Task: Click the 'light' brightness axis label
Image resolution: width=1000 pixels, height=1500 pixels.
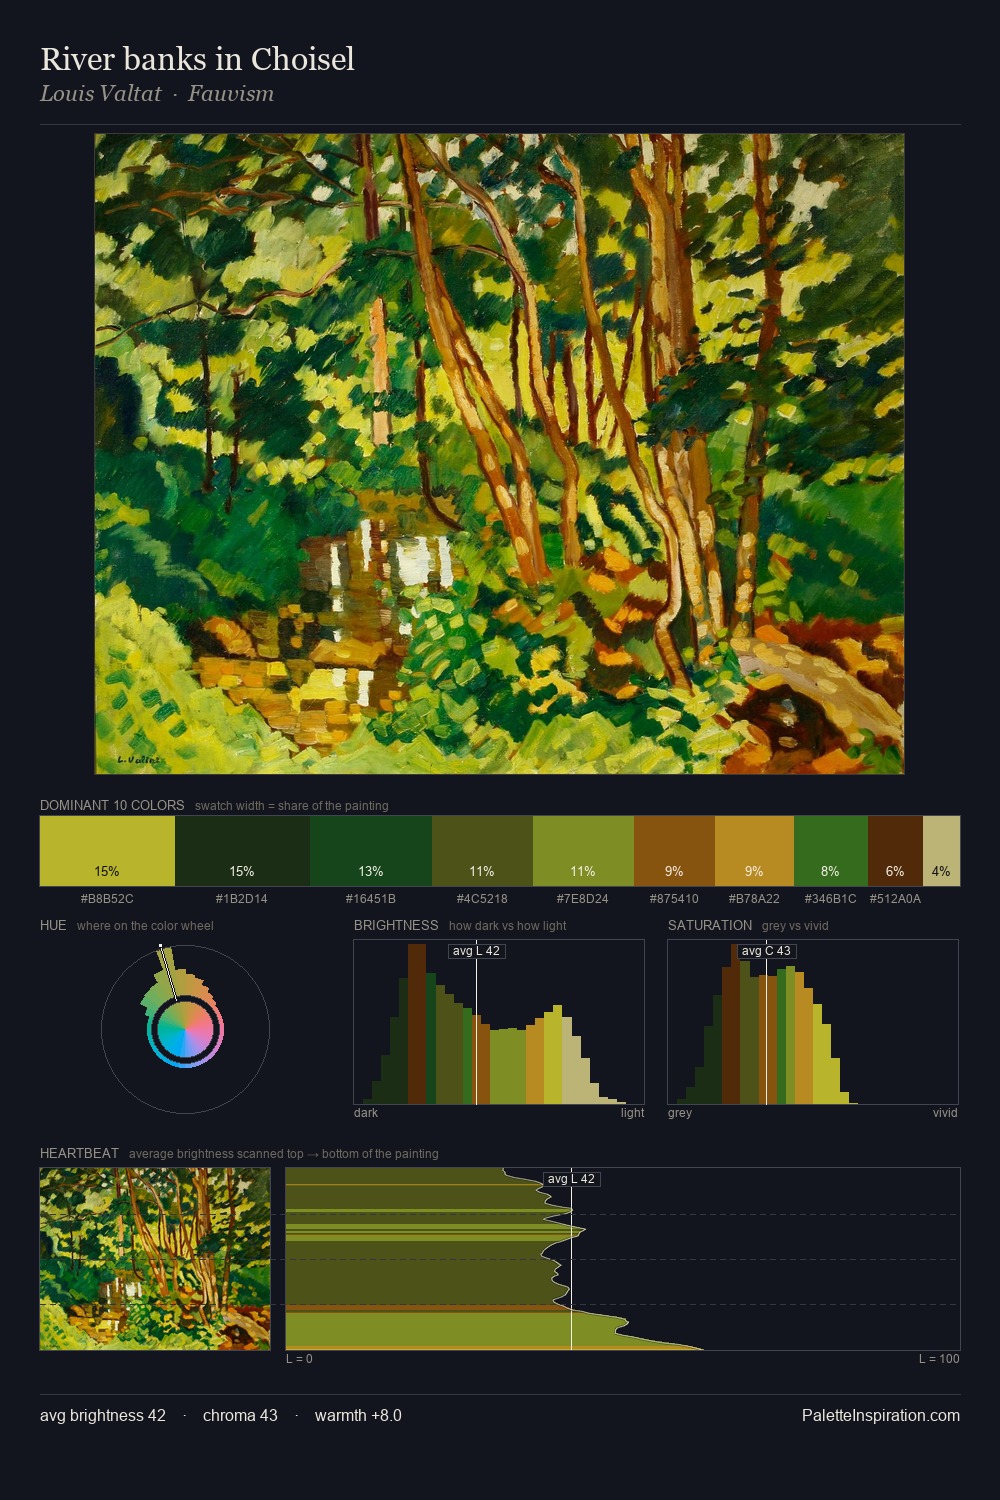Action: pyautogui.click(x=632, y=1113)
